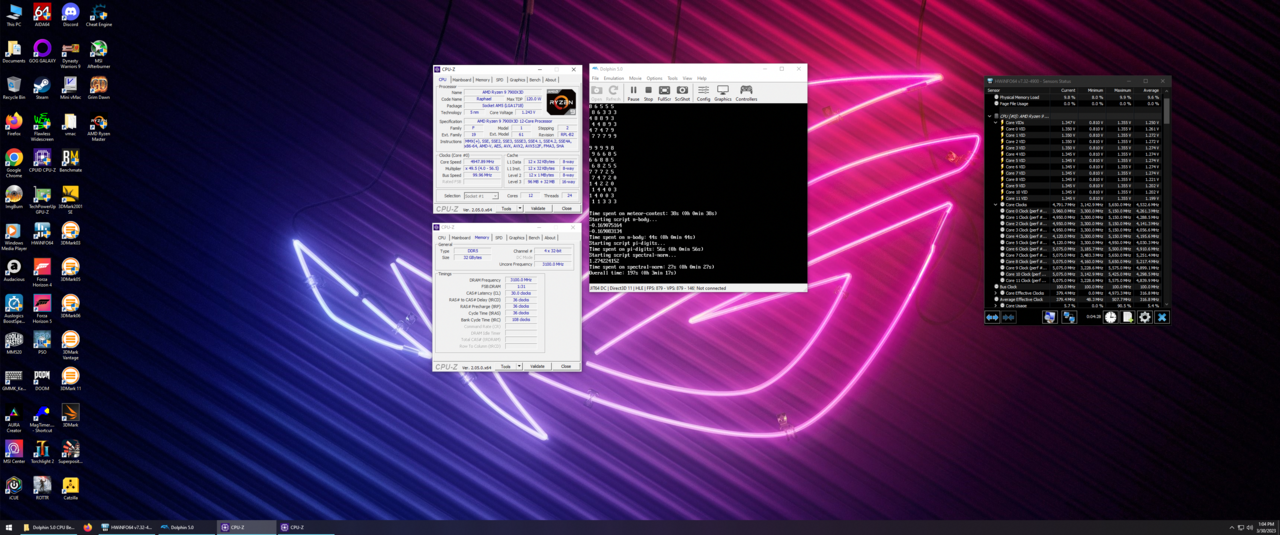
Task: Click the Pause icon in Dolphin toolbar
Action: 633,92
